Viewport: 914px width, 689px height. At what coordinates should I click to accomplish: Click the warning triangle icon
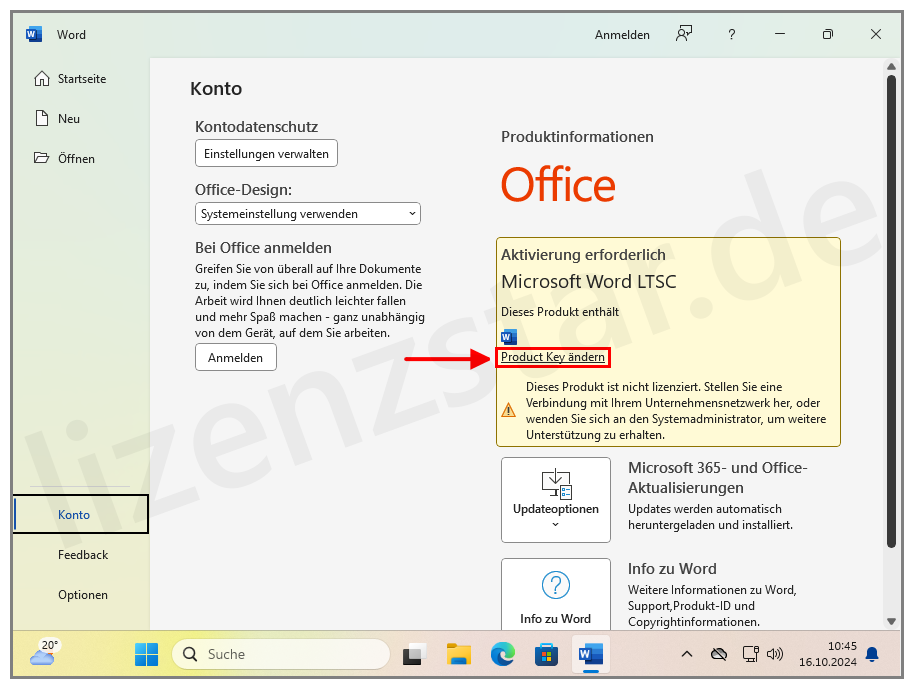(508, 410)
